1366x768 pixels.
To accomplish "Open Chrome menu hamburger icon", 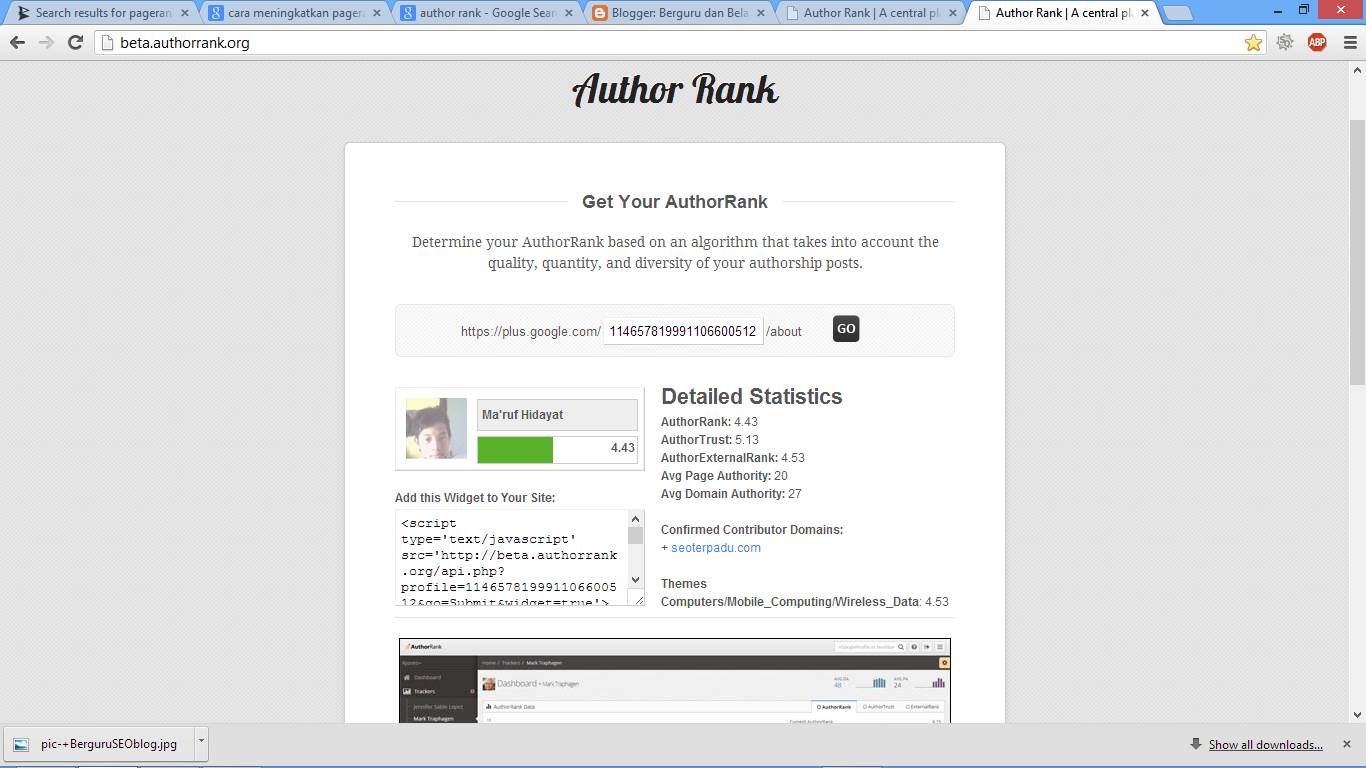I will pos(1348,42).
